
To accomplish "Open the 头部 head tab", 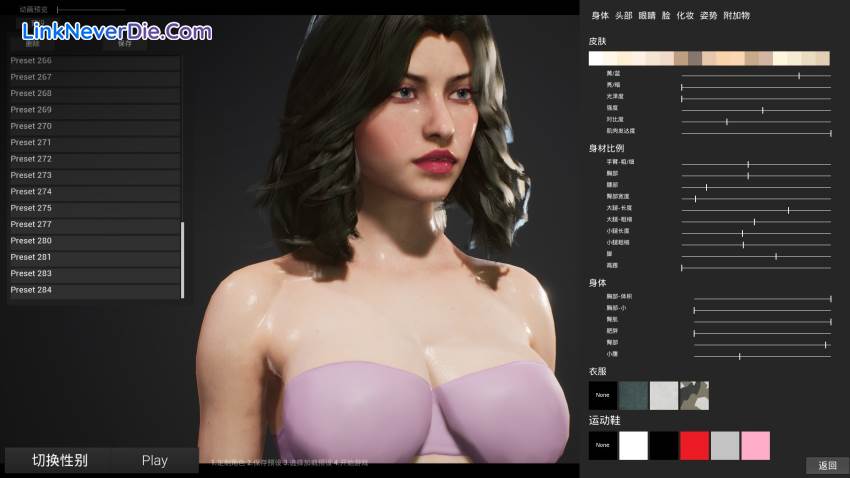I will coord(623,16).
